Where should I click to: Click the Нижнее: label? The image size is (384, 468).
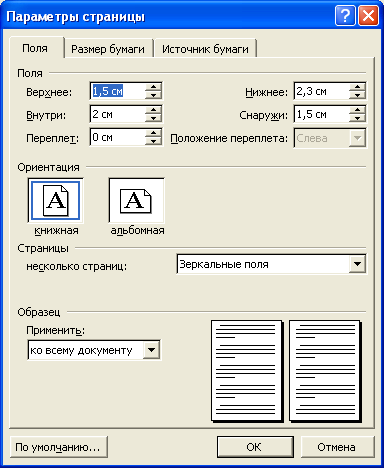click(266, 92)
